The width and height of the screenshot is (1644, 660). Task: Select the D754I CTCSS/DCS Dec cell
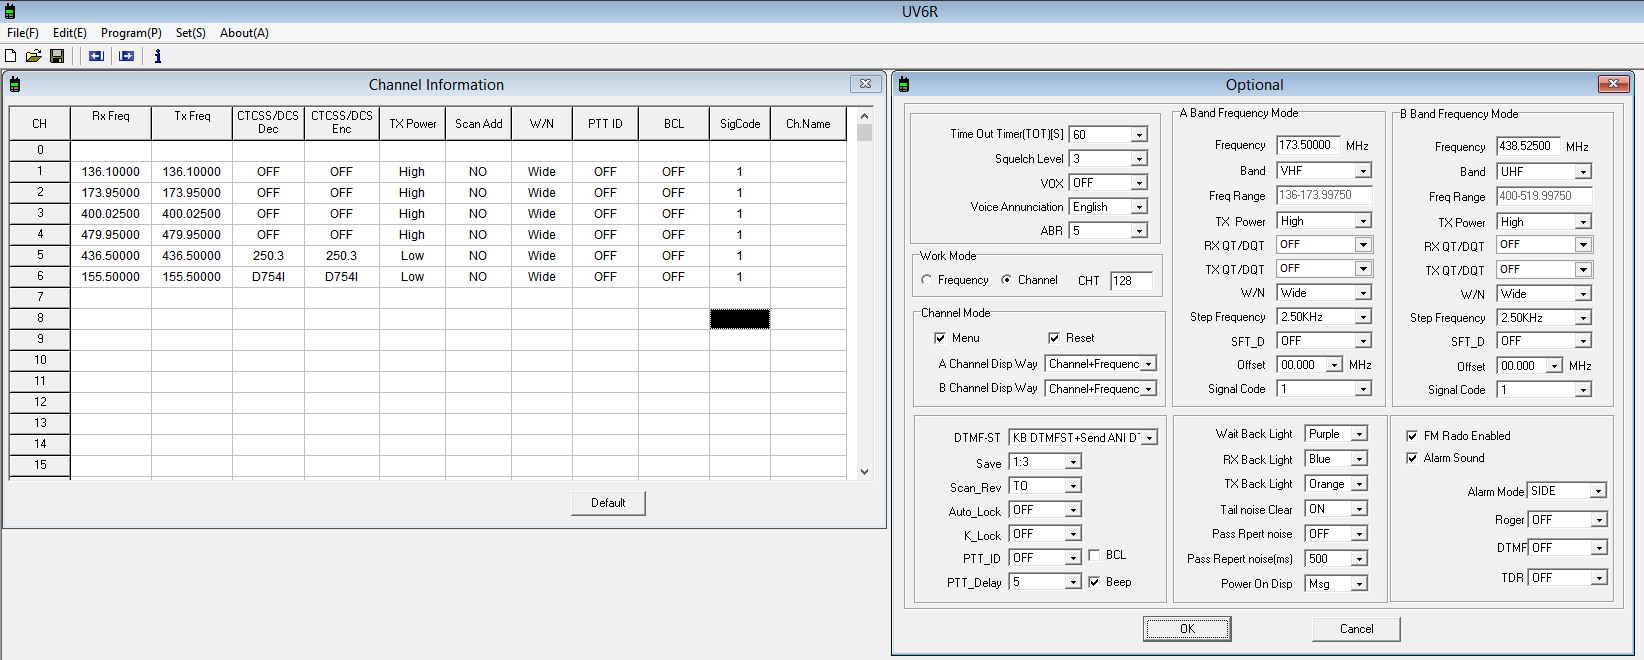pyautogui.click(x=268, y=277)
